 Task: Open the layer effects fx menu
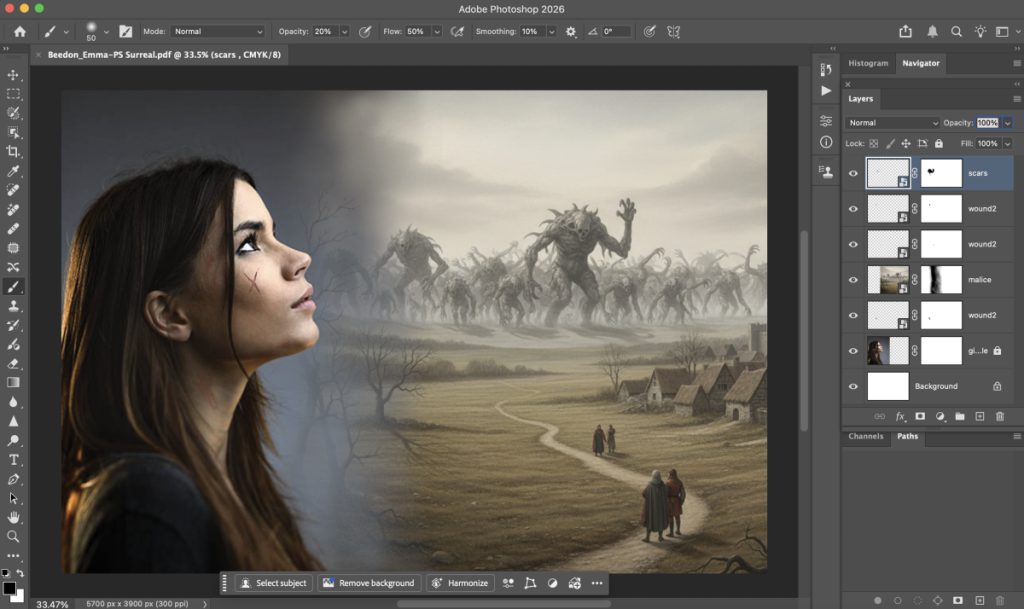pos(900,416)
